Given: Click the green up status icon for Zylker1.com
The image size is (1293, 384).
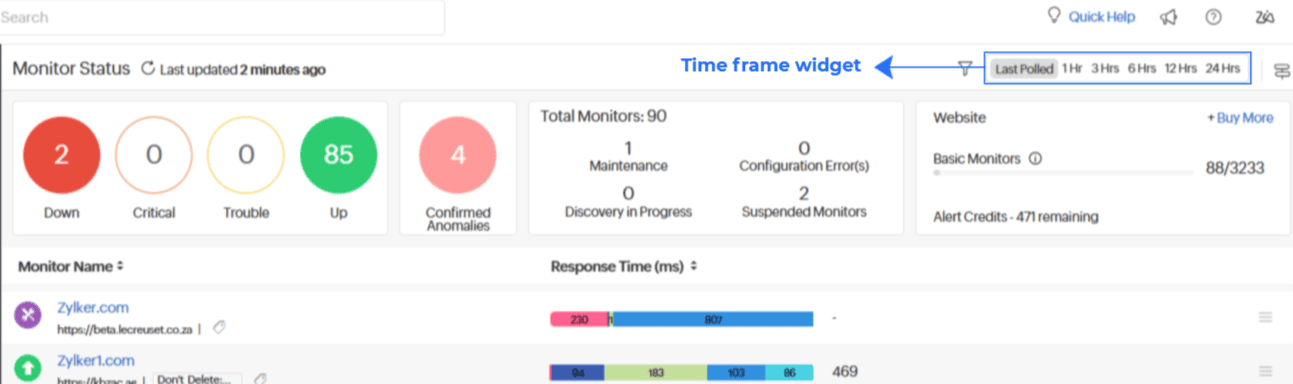Looking at the screenshot, I should tap(27, 369).
